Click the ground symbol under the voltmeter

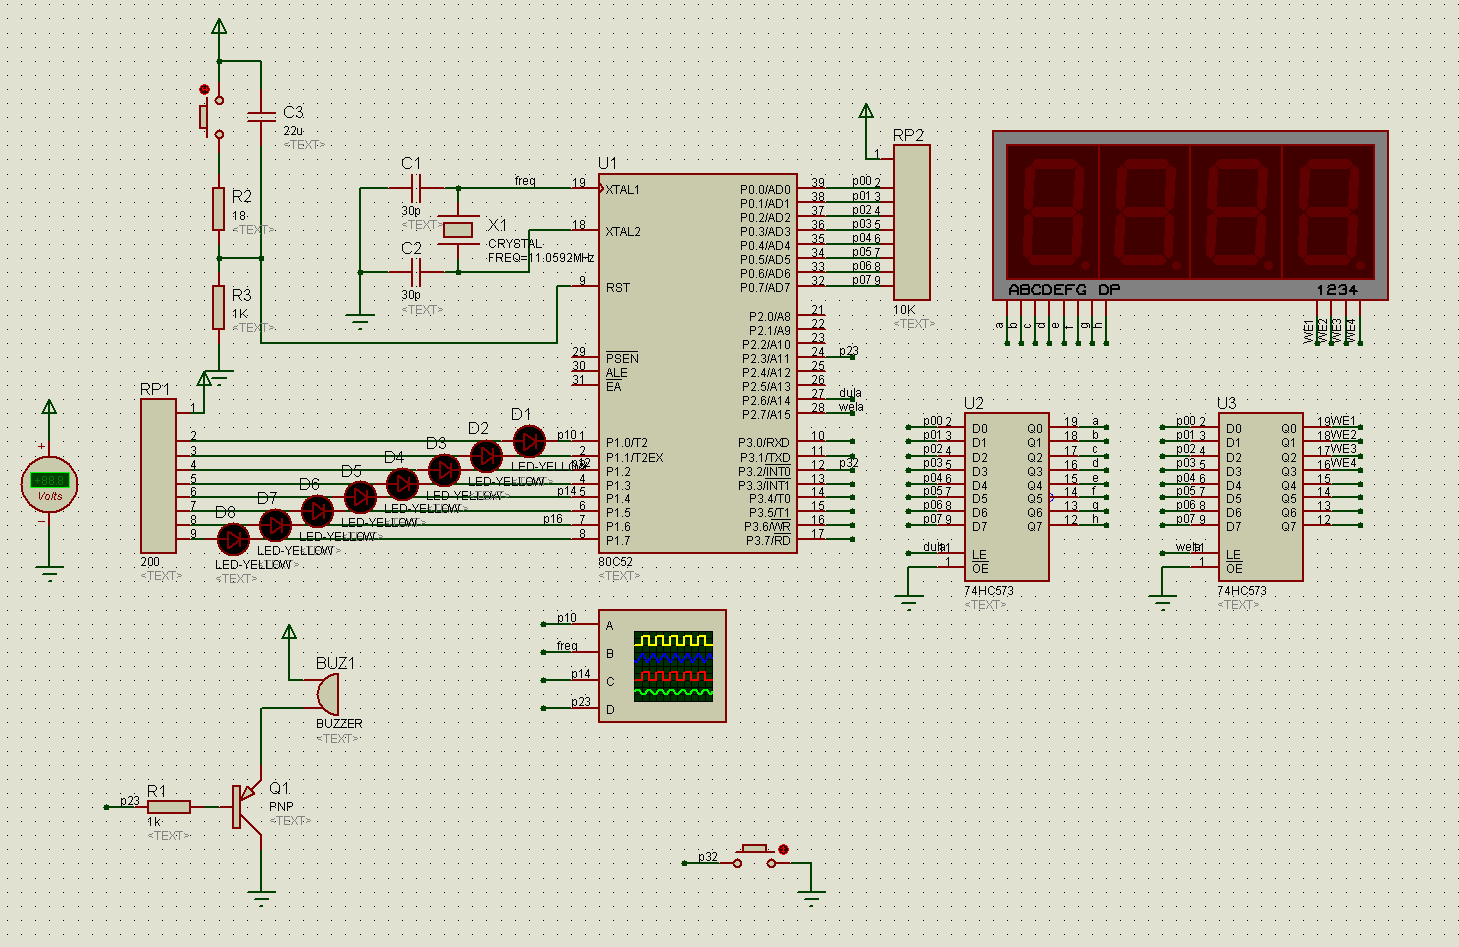[49, 573]
